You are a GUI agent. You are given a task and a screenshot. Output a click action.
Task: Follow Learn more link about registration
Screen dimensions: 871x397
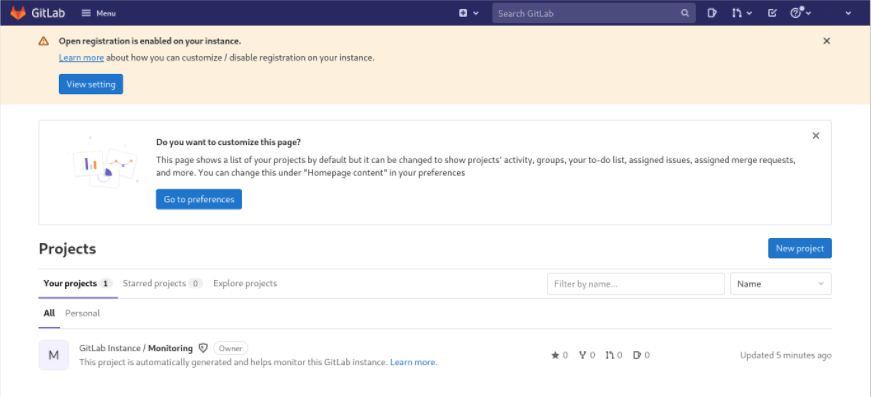[81, 58]
